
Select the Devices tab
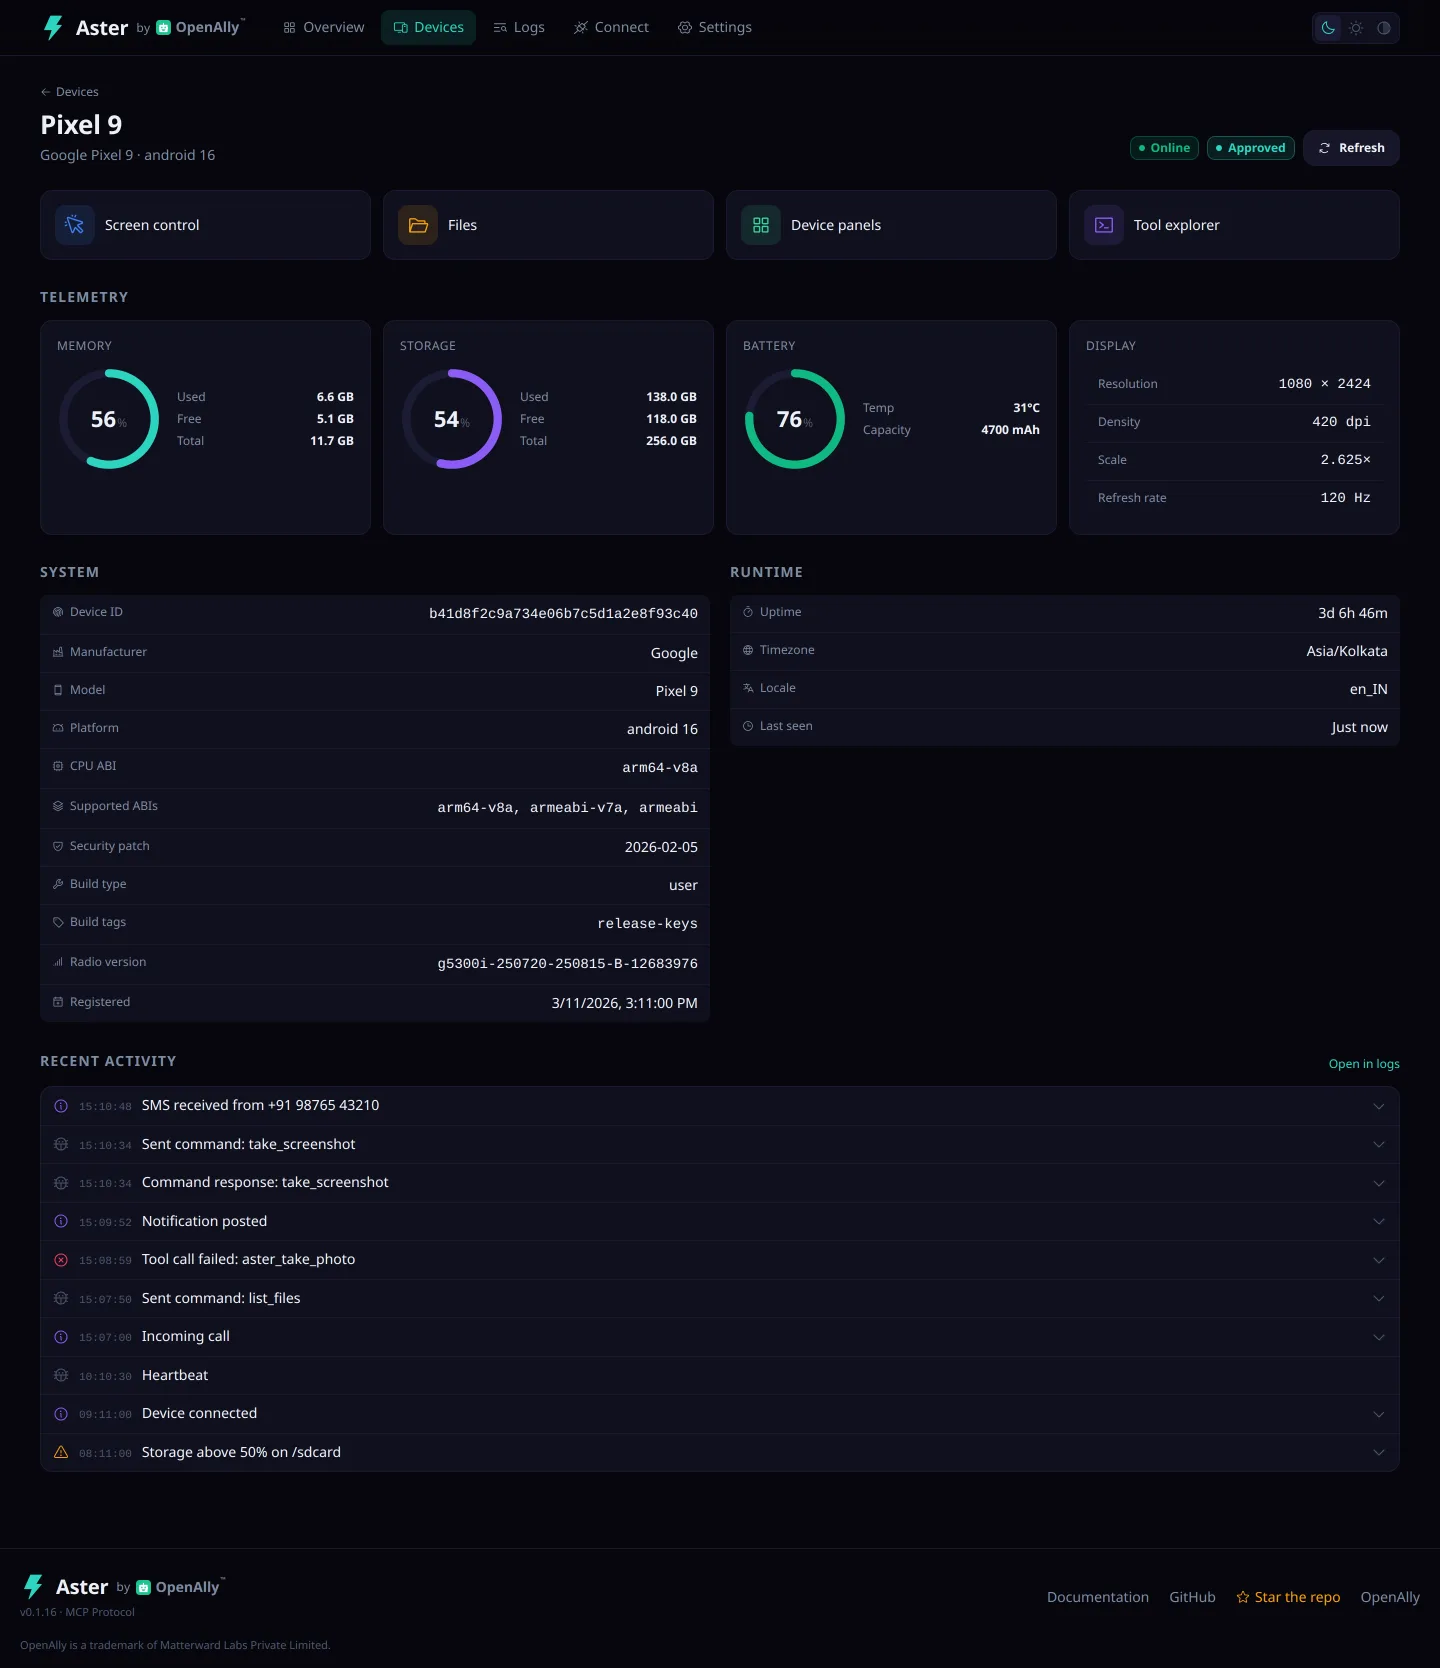point(428,28)
